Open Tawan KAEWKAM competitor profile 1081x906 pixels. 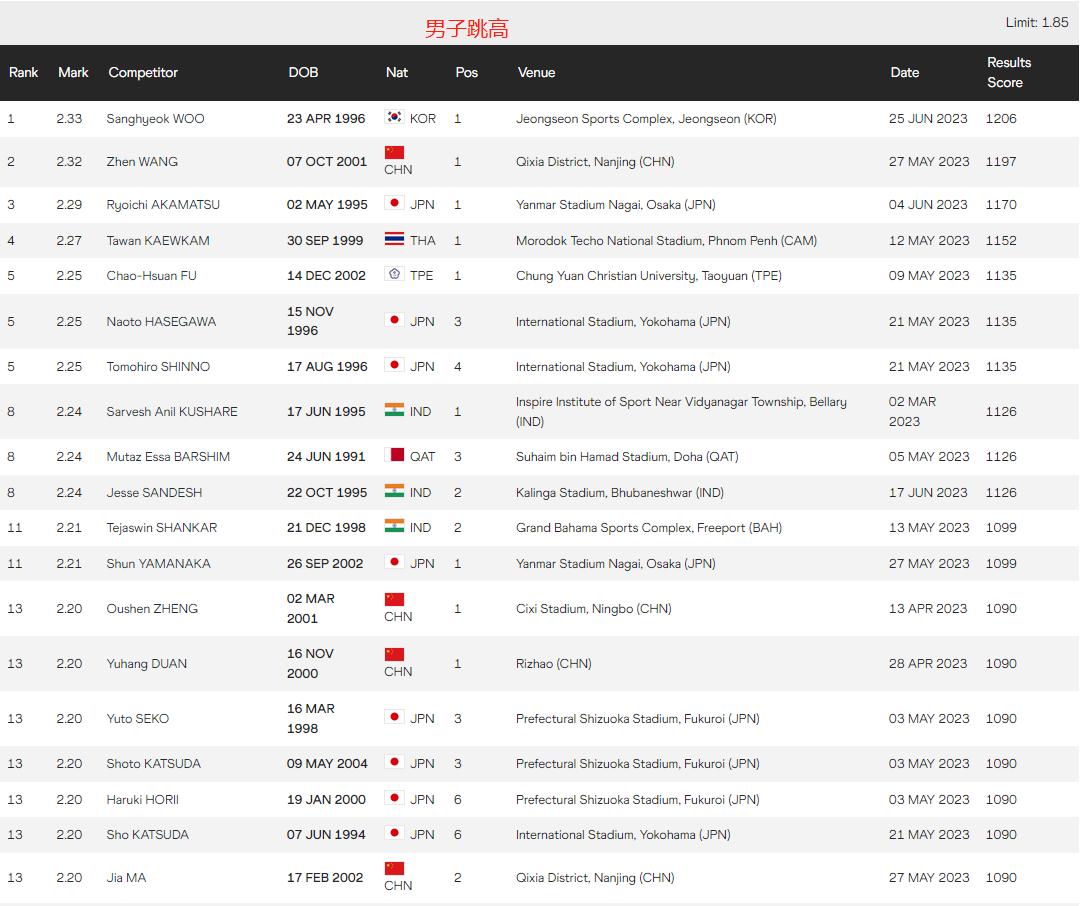158,241
